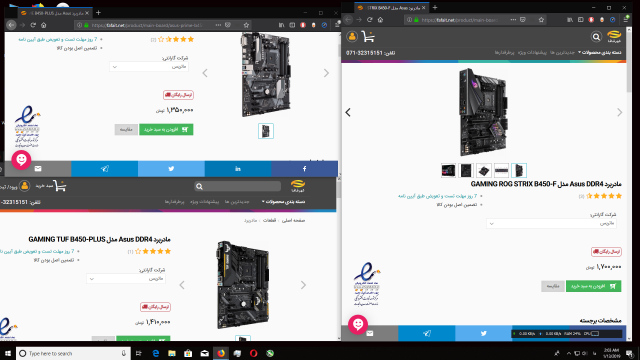Open 'پیشنهادات ویژه' in right window nav

532,53
